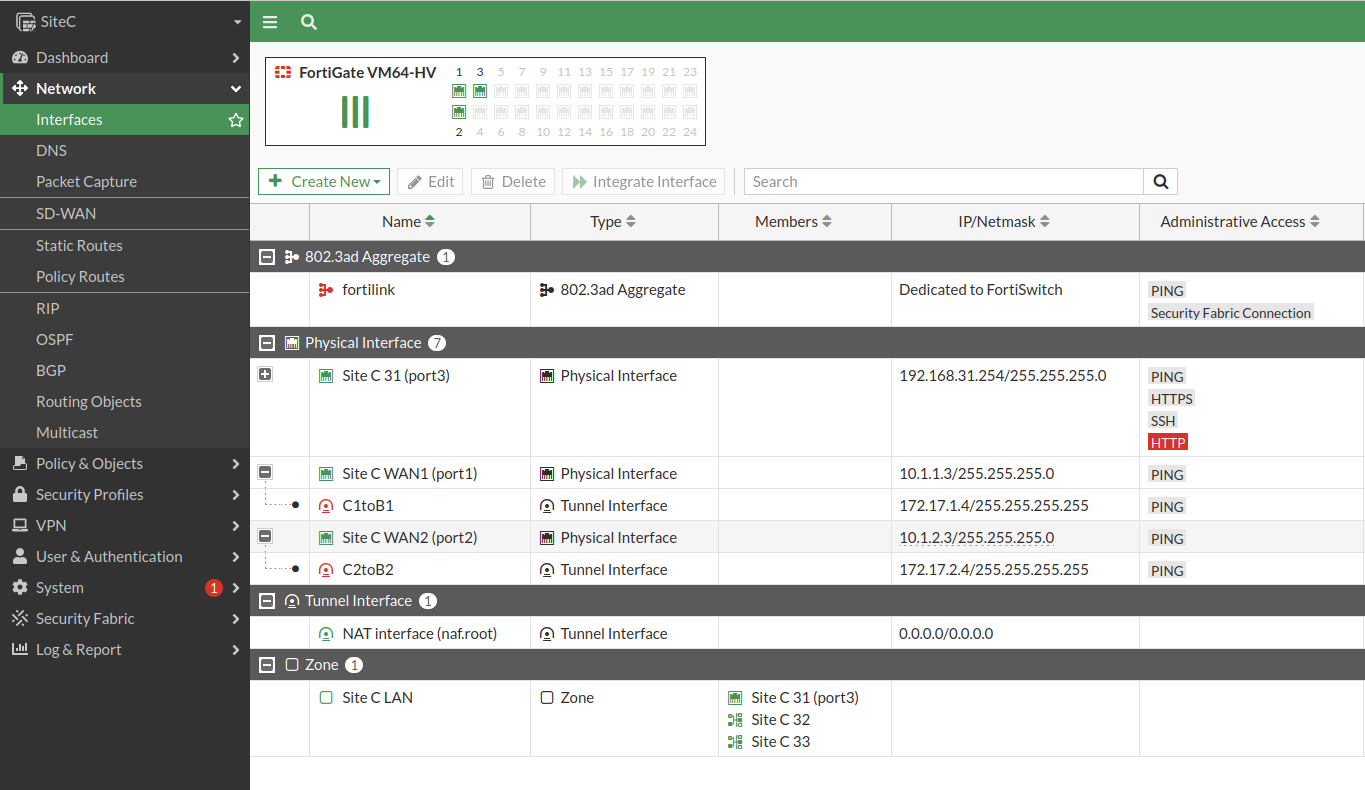The width and height of the screenshot is (1365, 790).
Task: Sort the table by Name column
Action: coord(409,222)
